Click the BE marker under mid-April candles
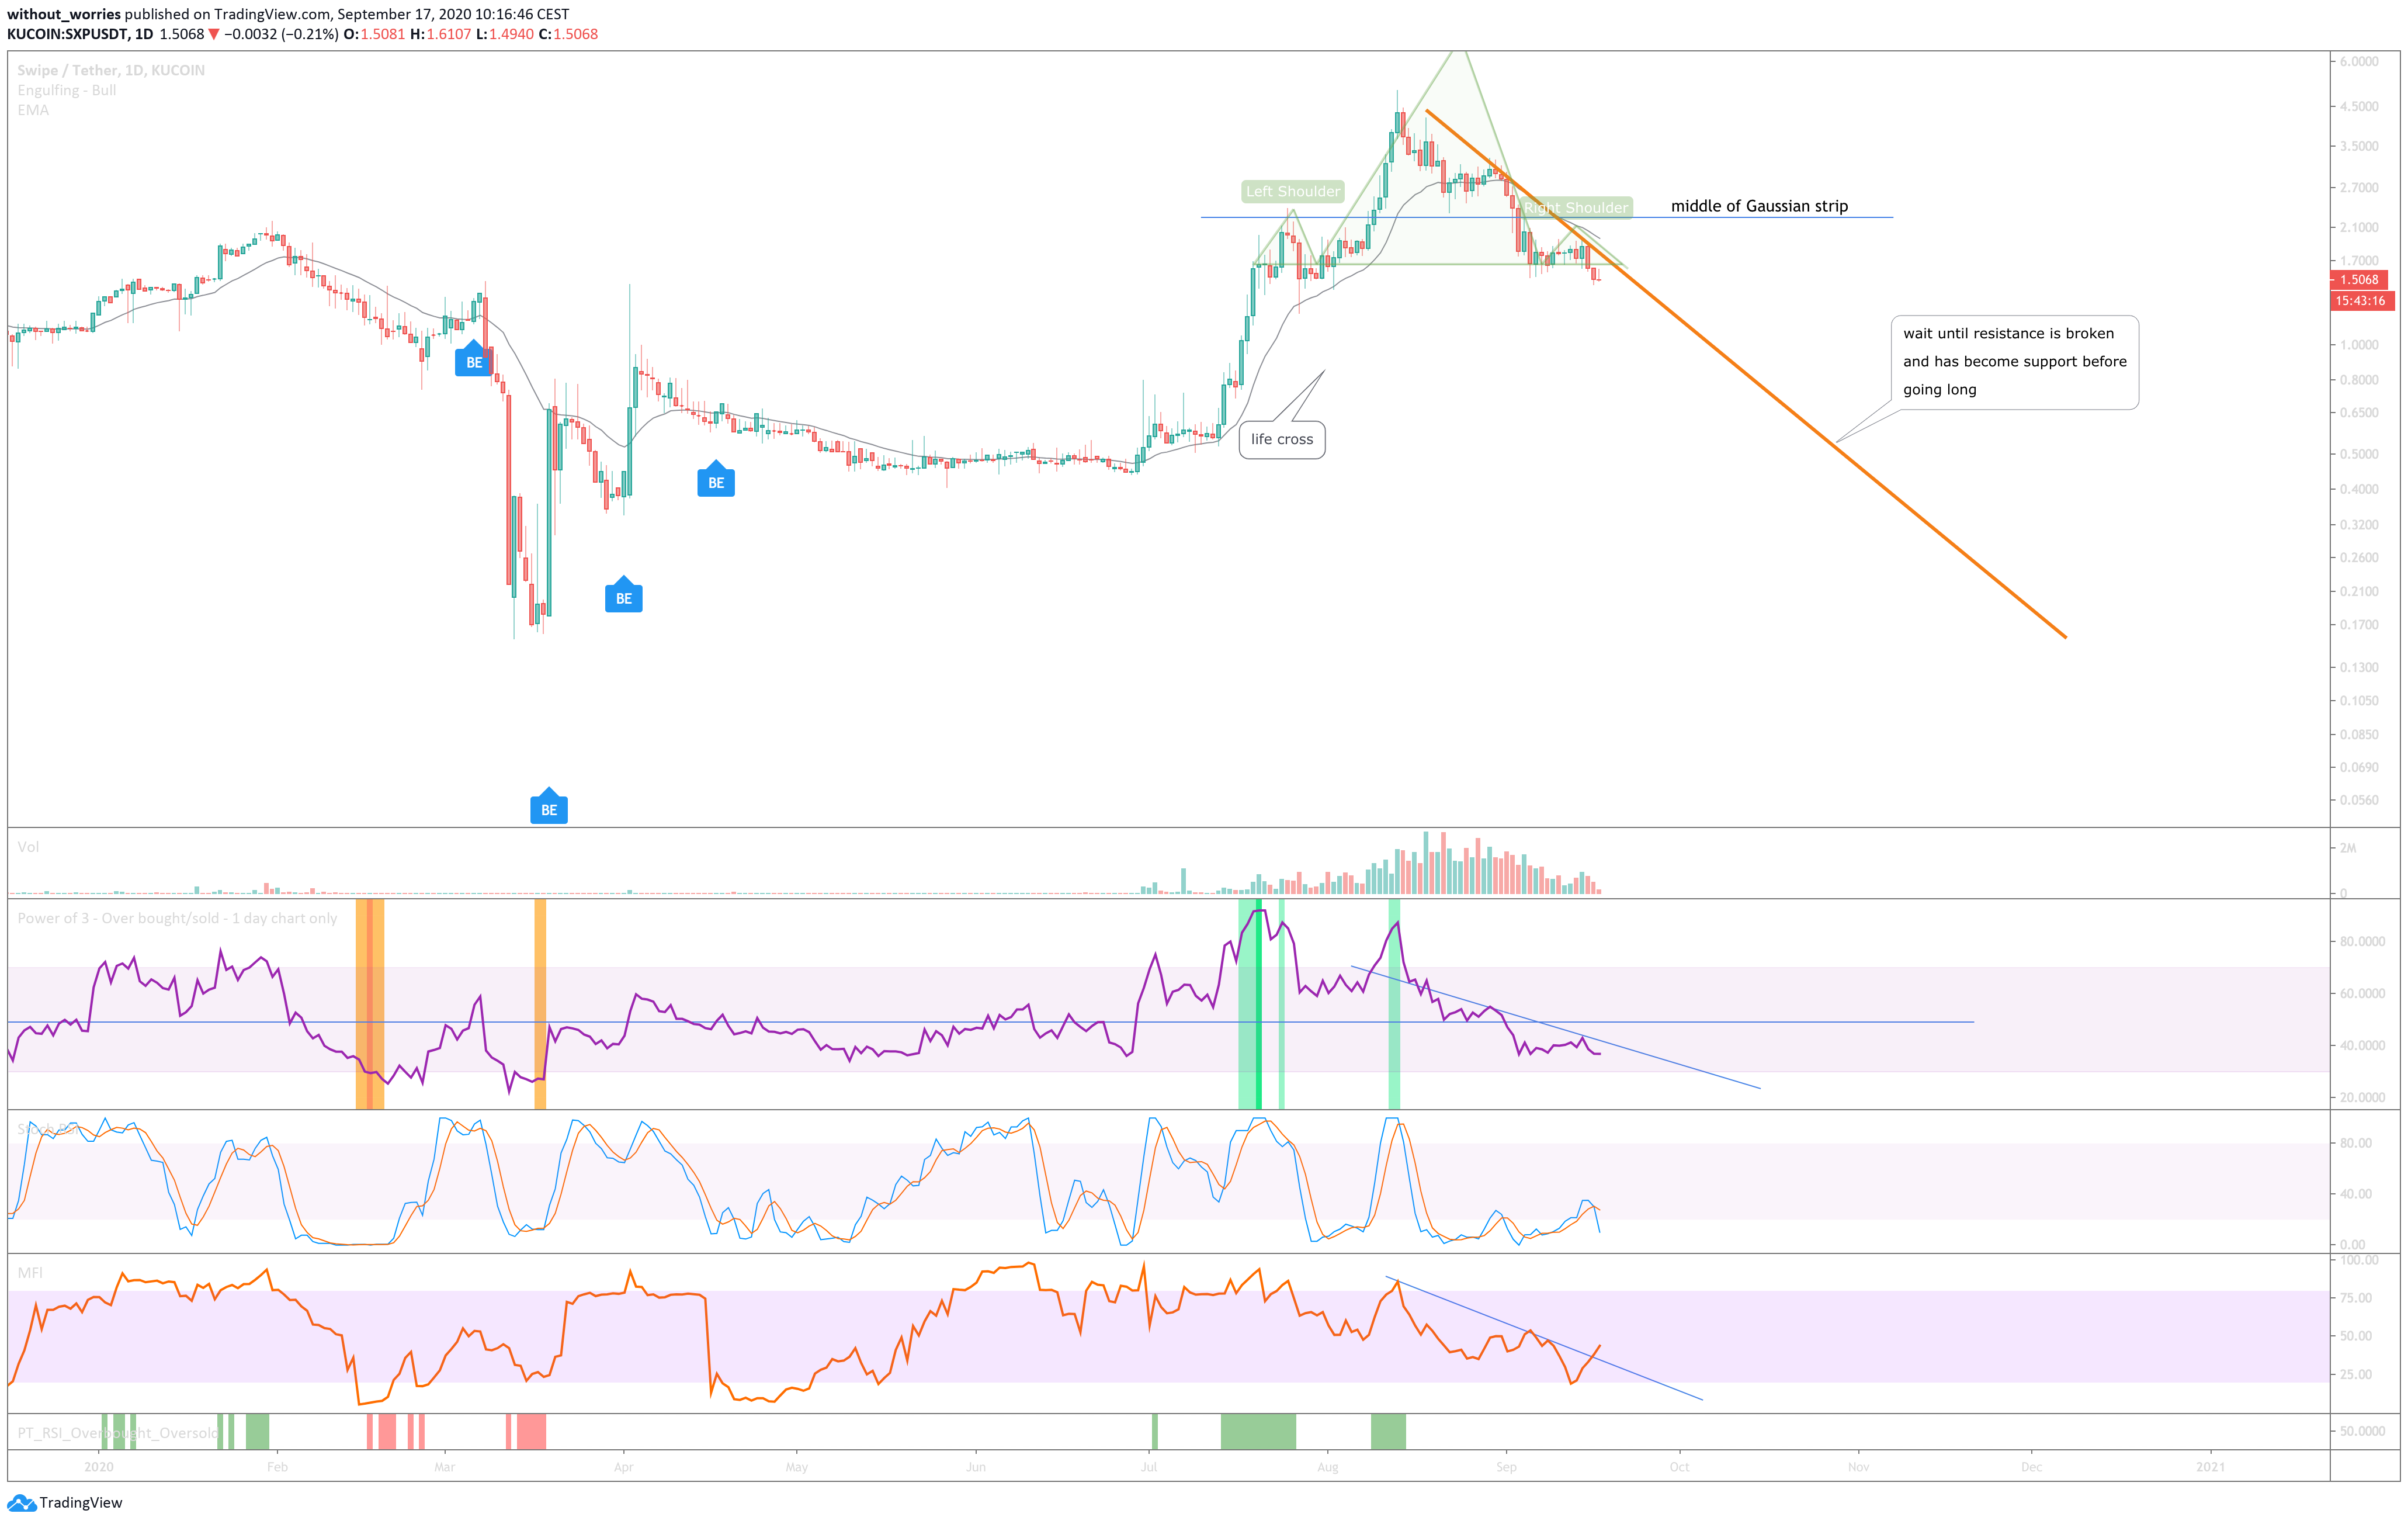This screenshot has width=2408, height=1524. click(716, 480)
